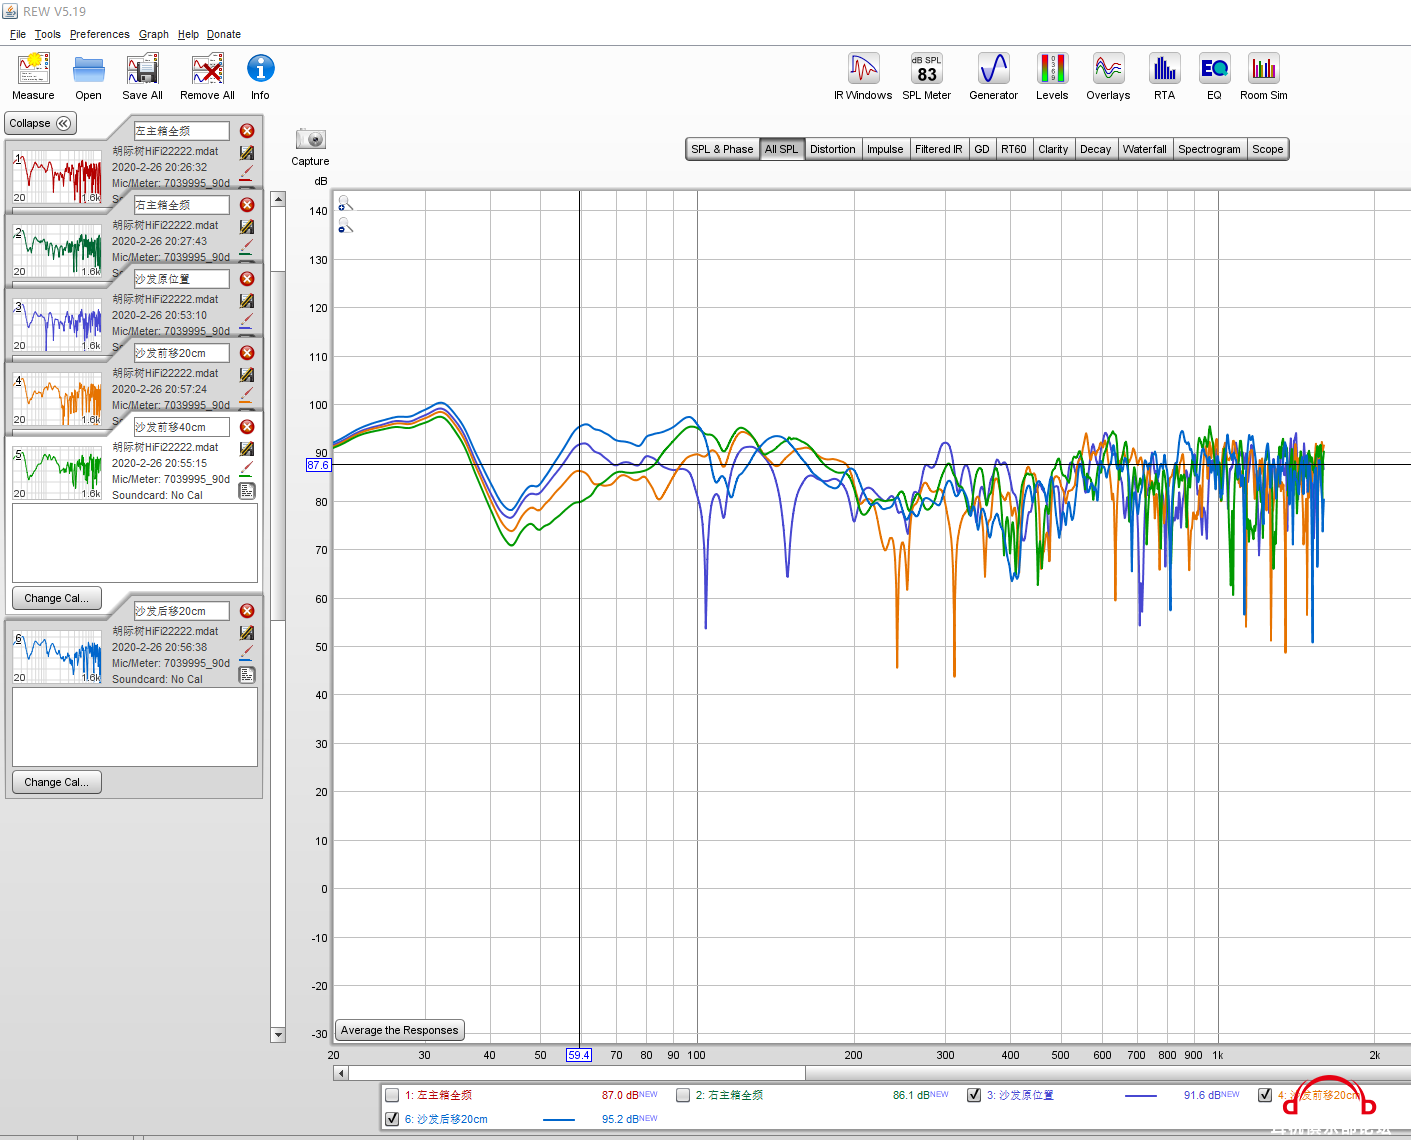Open the File menu
The height and width of the screenshot is (1140, 1411).
tap(18, 34)
